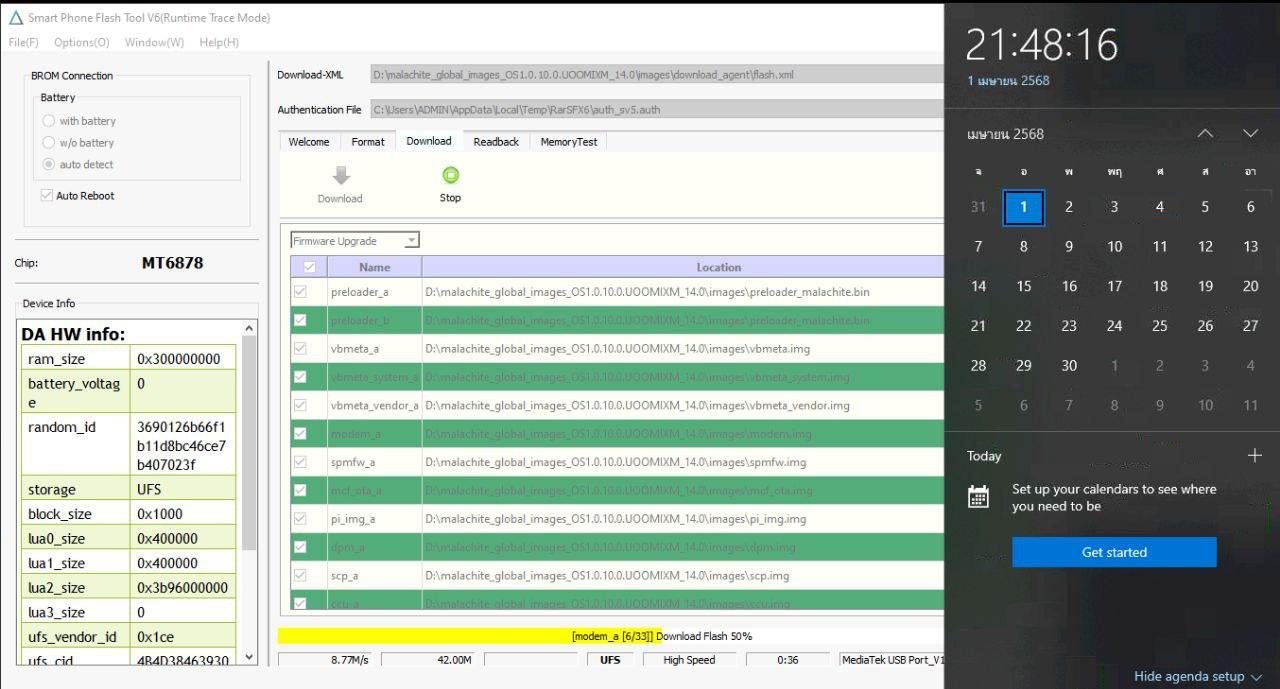Click the Get started button

pyautogui.click(x=1114, y=552)
